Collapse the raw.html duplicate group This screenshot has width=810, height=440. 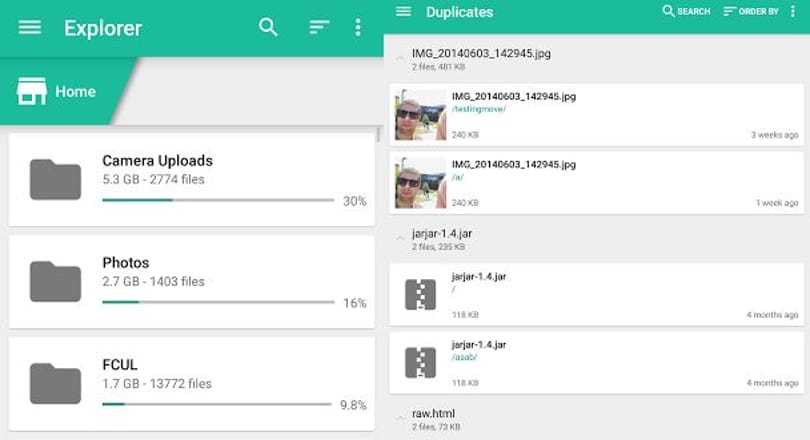[399, 418]
